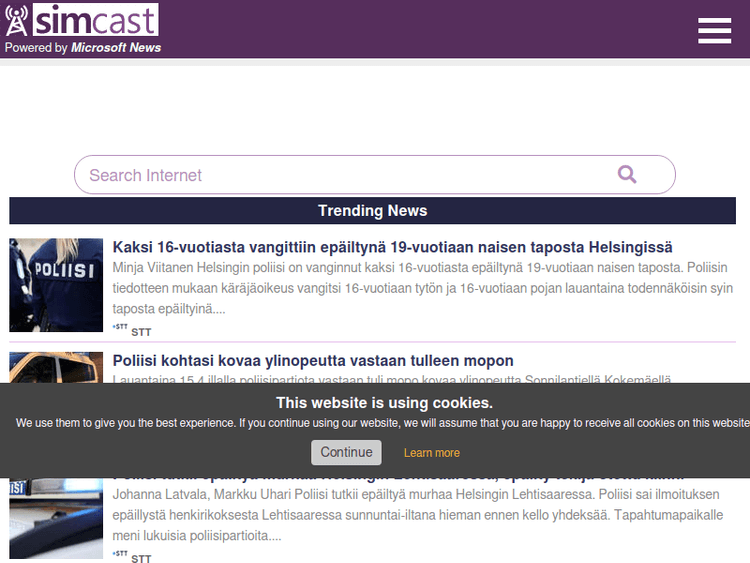Click the cookie notice heading text

384,403
